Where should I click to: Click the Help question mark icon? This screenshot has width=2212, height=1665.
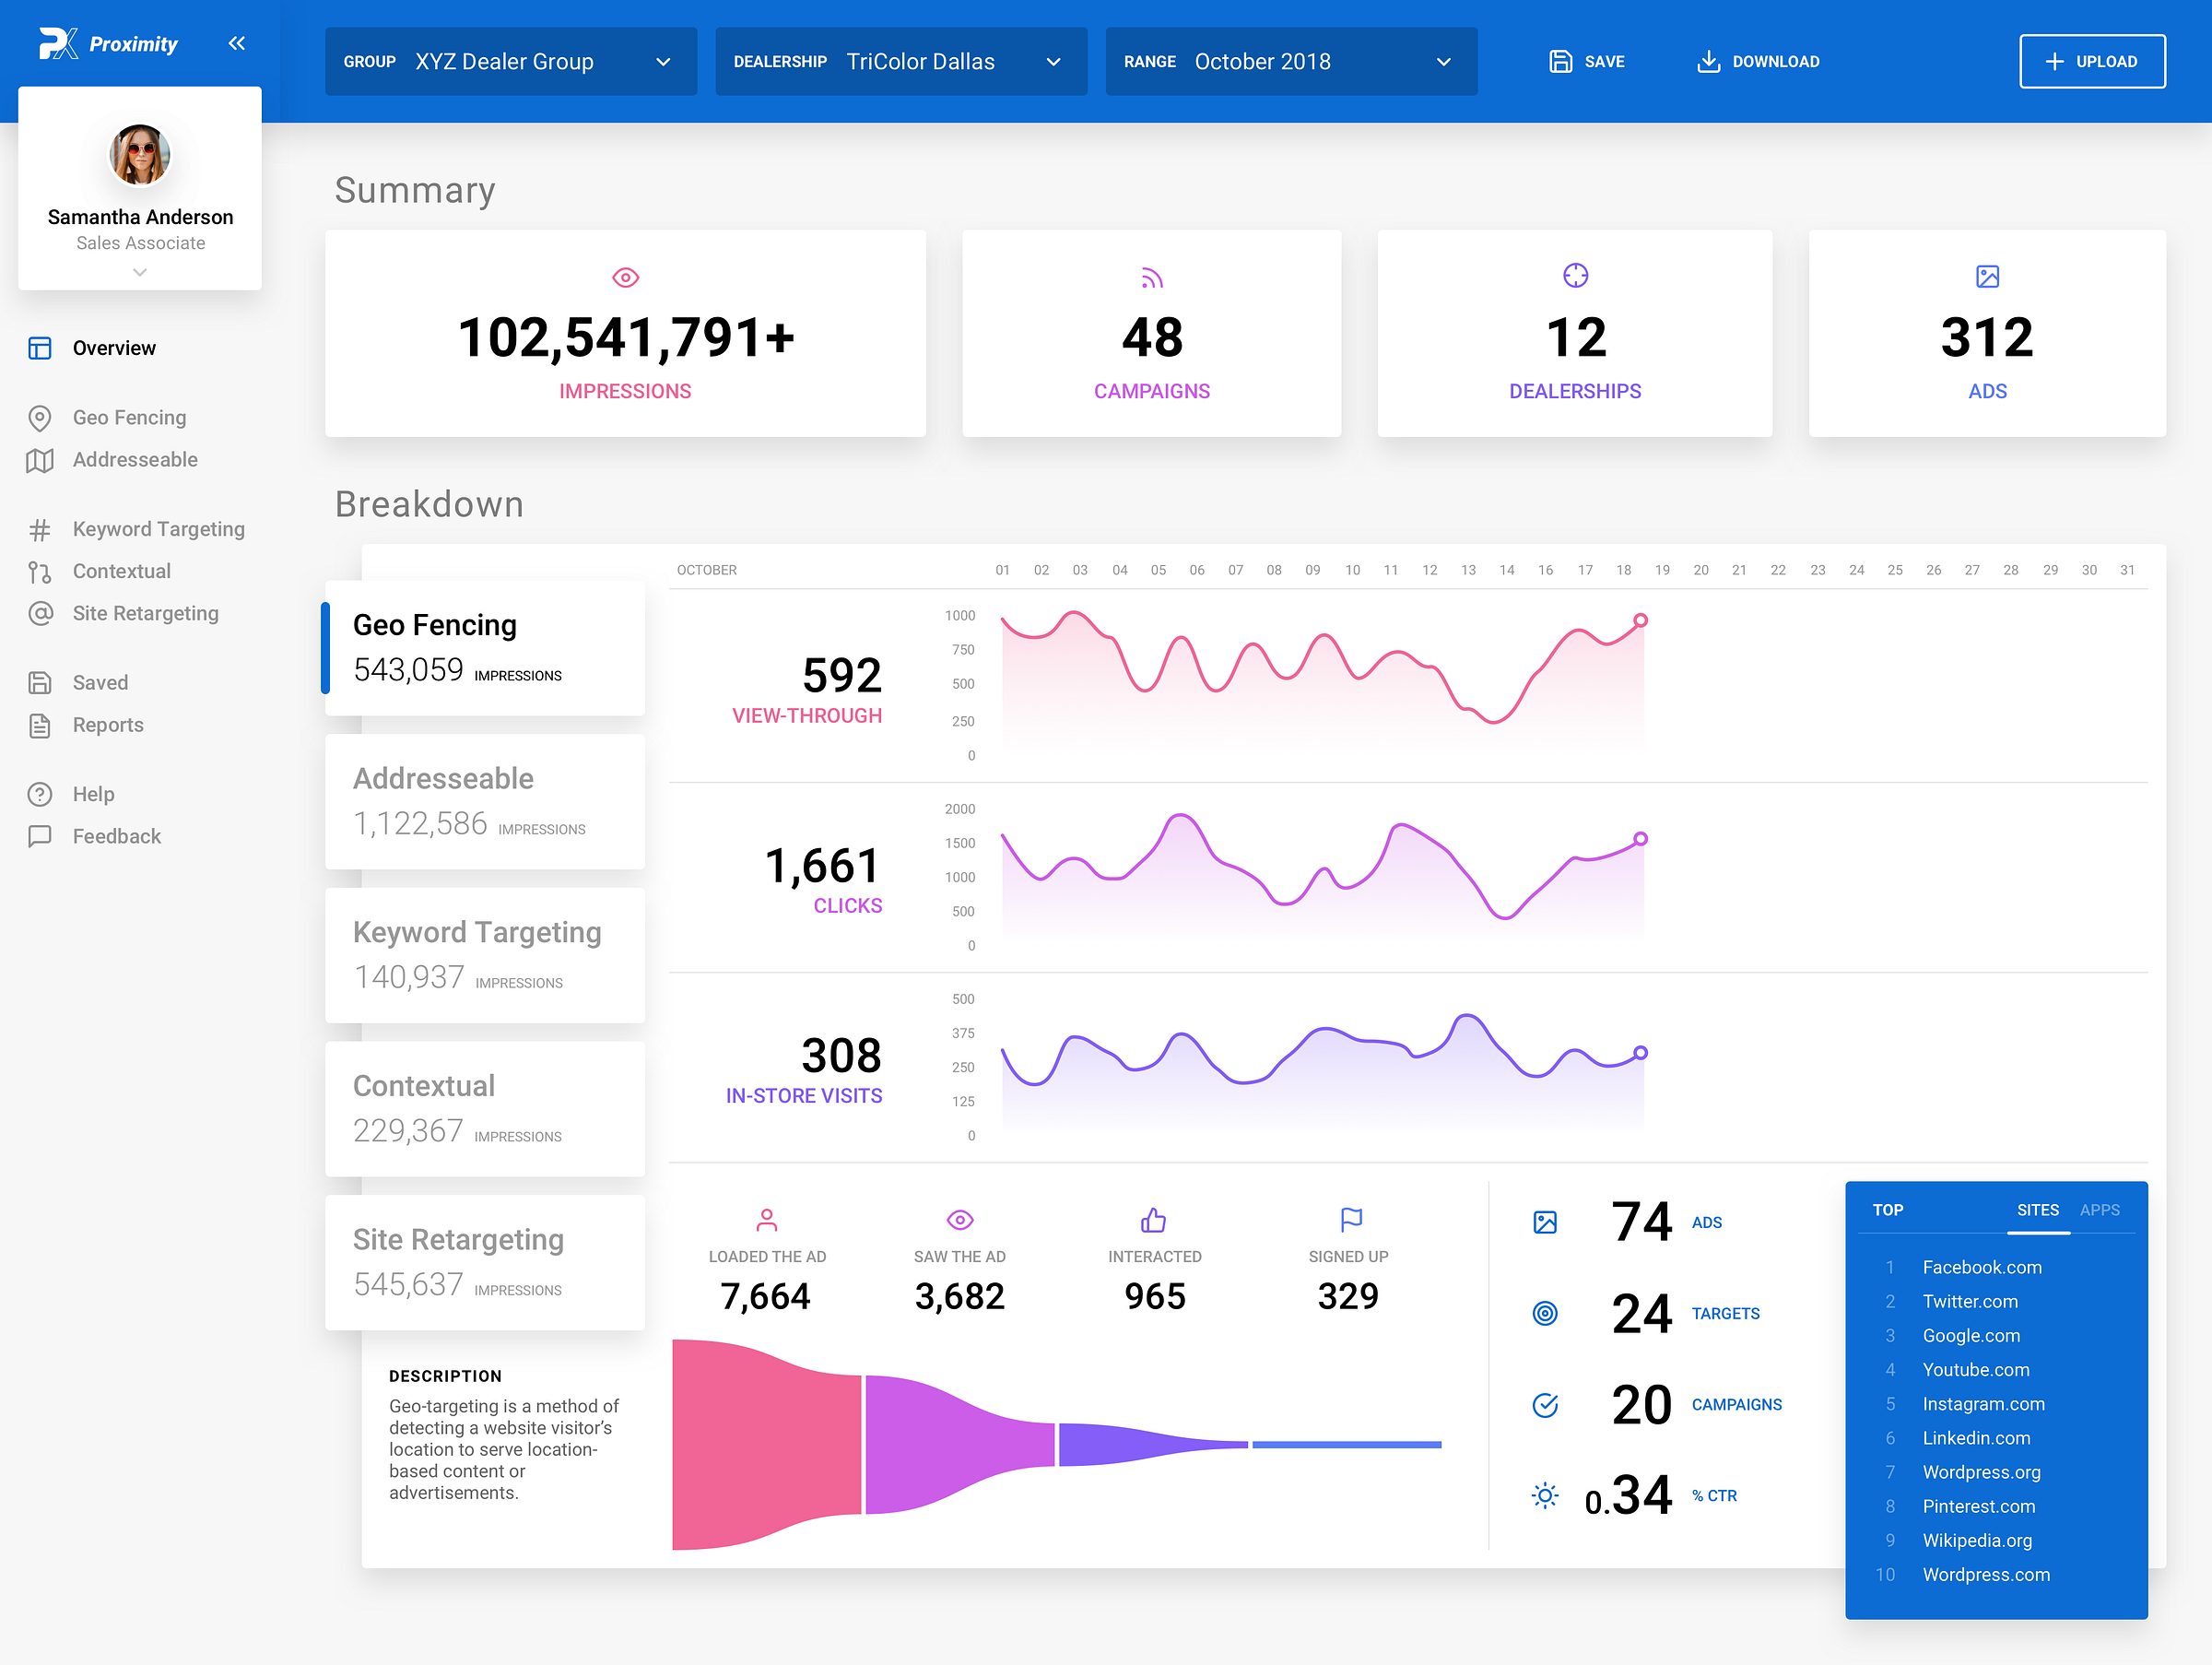pyautogui.click(x=40, y=795)
